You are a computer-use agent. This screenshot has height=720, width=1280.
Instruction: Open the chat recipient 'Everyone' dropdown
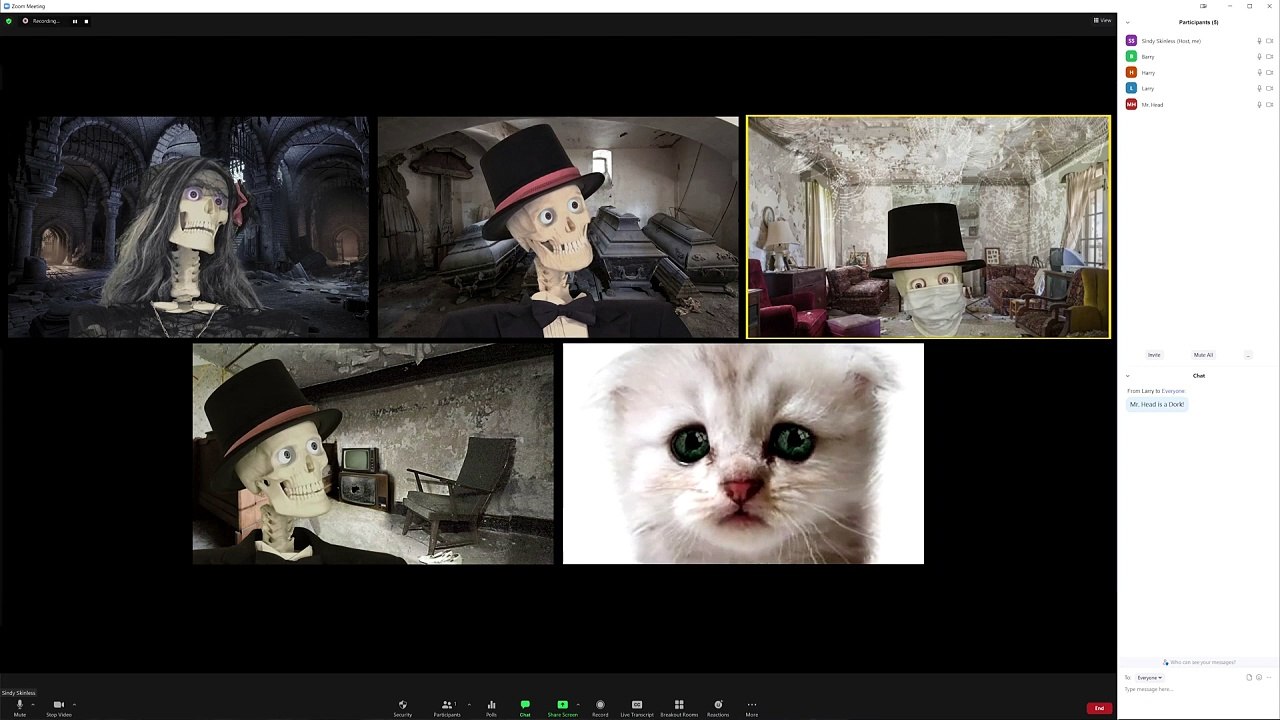(x=1149, y=678)
